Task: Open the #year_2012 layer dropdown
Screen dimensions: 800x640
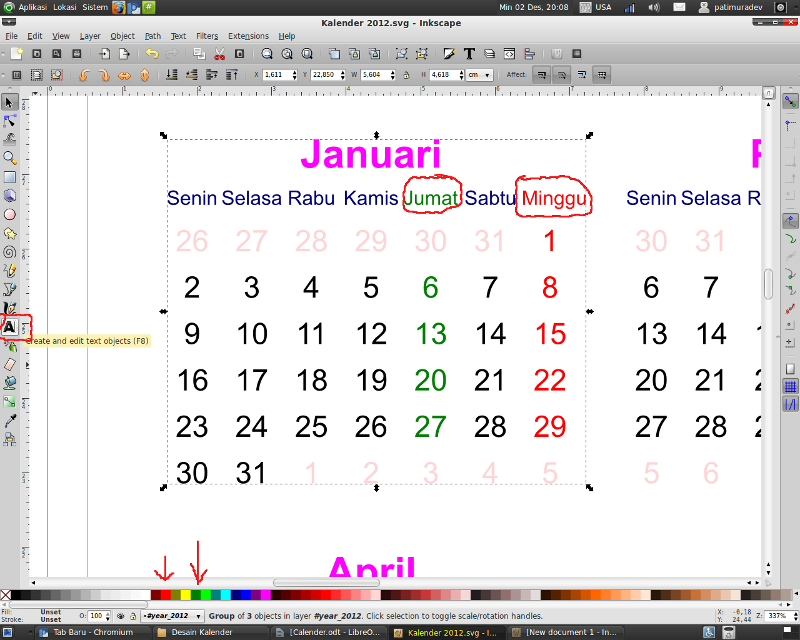Action: point(172,616)
